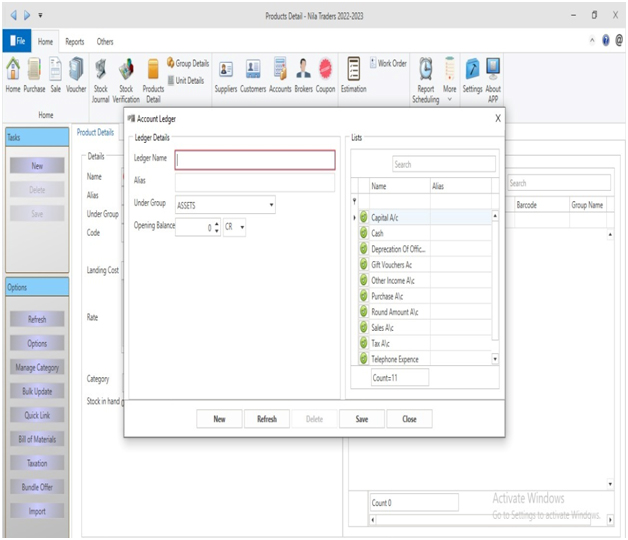Open quick access toolbar dropdown

click(40, 16)
